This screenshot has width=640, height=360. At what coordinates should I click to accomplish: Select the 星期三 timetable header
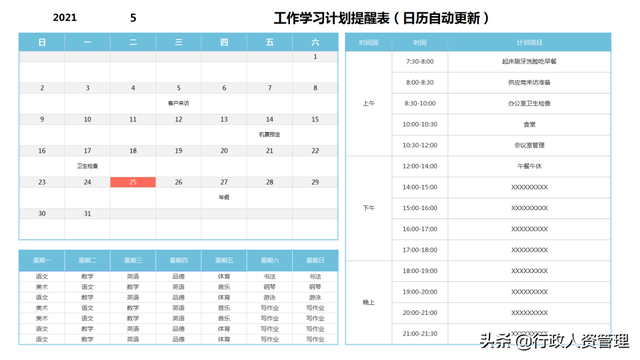coord(133,260)
